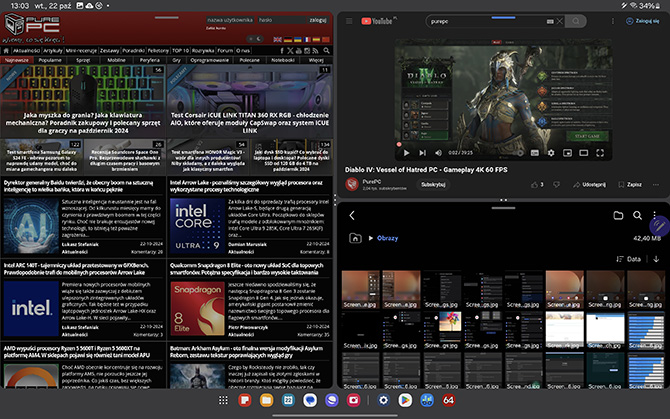Open the 'Artykuły' menu item
670x419 pixels.
(53, 50)
